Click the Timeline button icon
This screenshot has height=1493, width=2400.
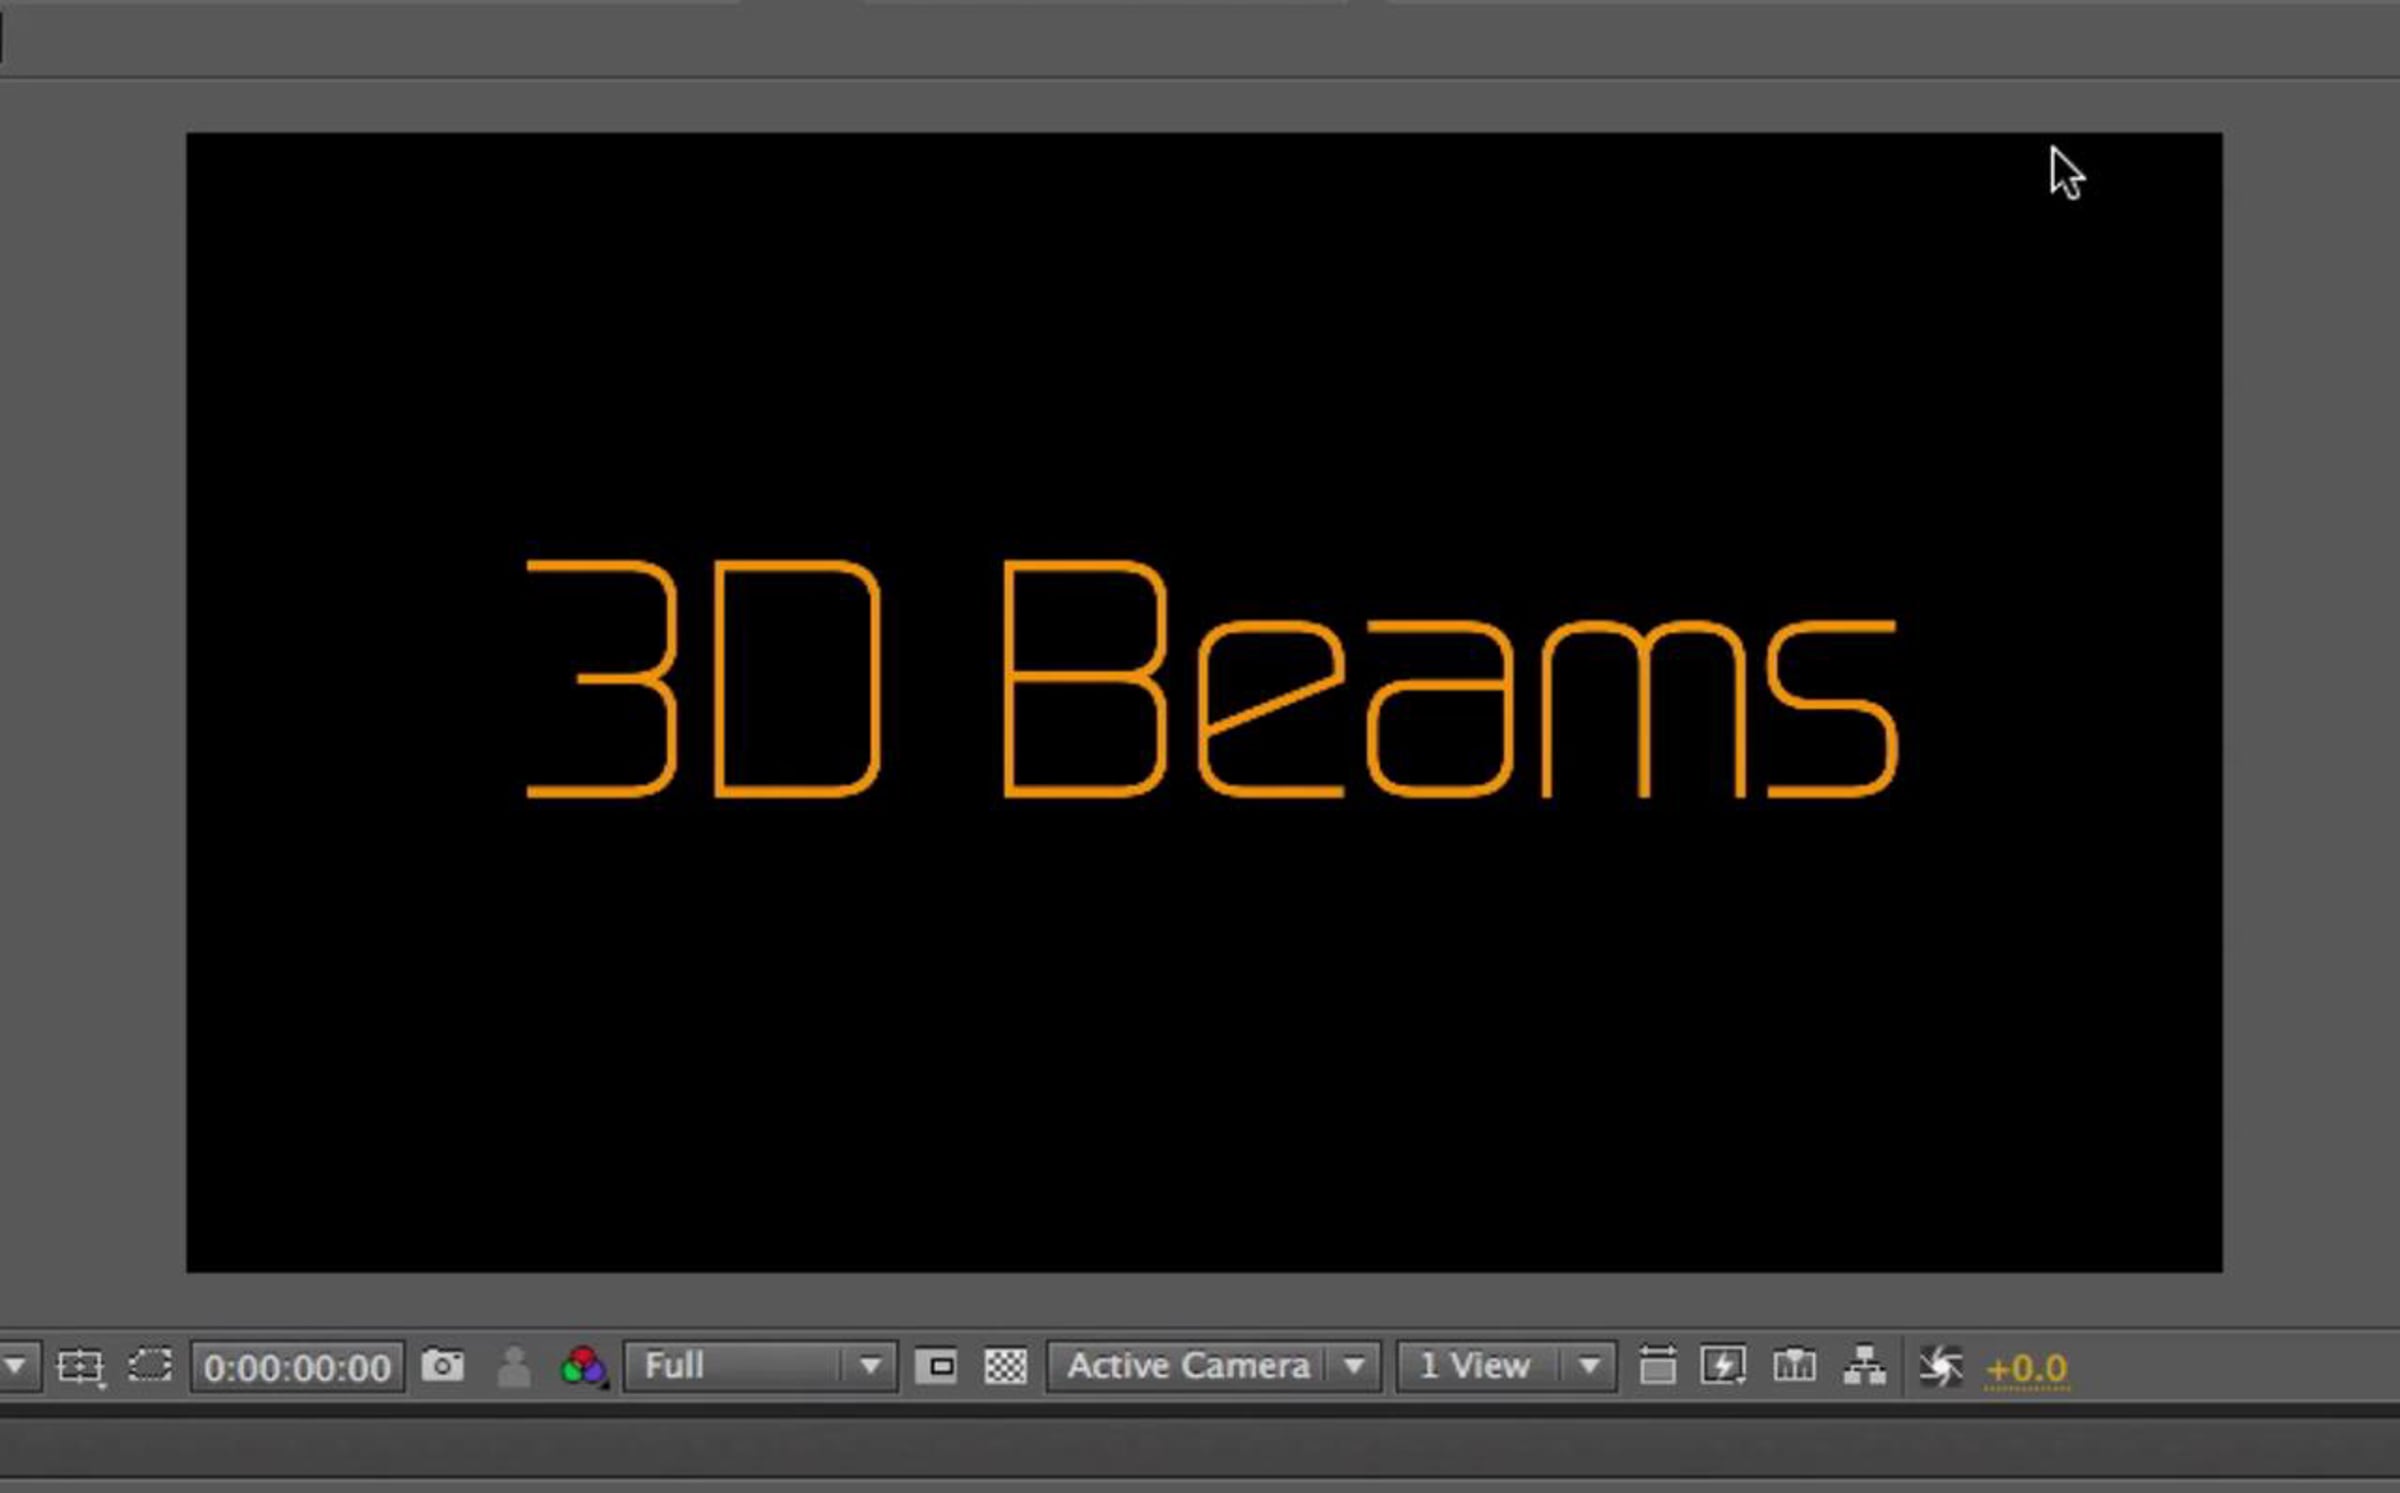tap(1794, 1366)
